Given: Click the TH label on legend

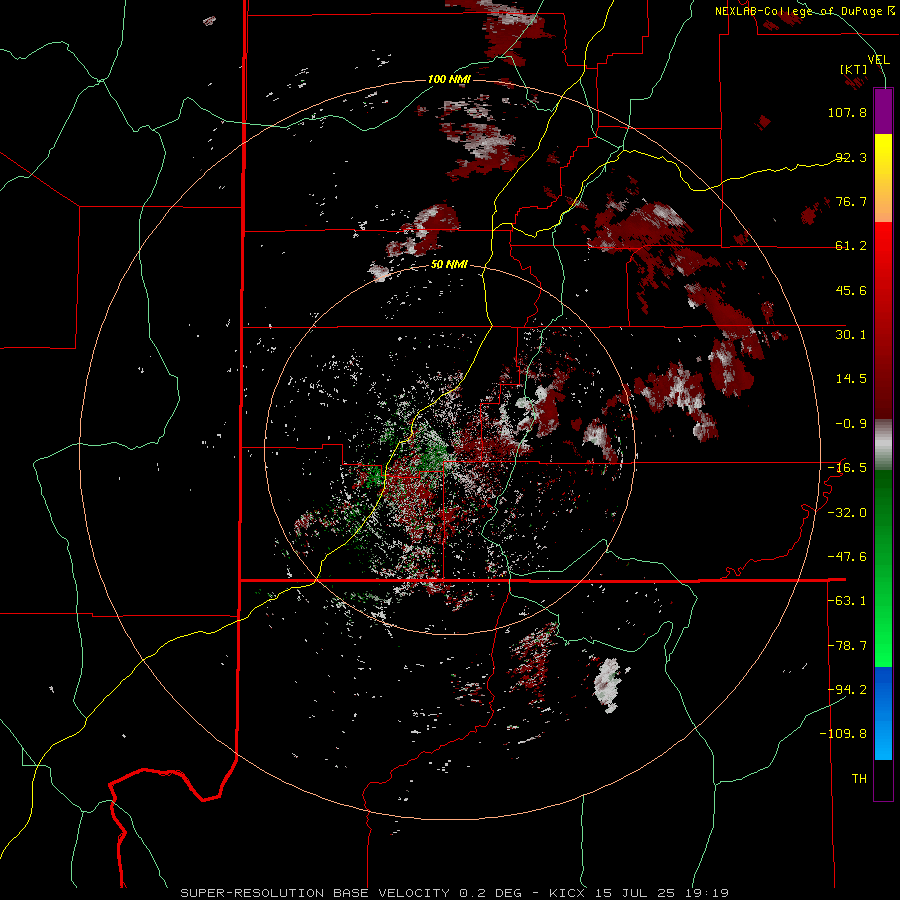Looking at the screenshot, I should coord(859,779).
